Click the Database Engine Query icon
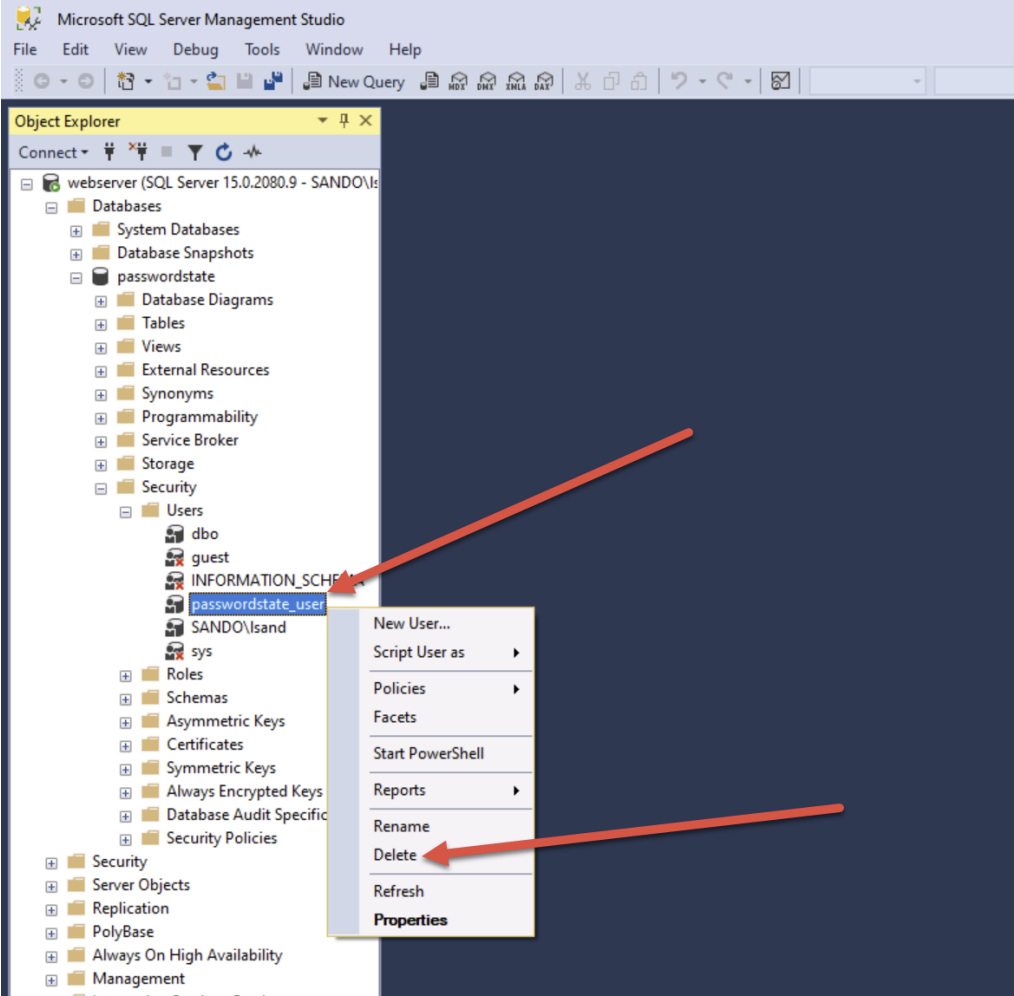 point(429,81)
